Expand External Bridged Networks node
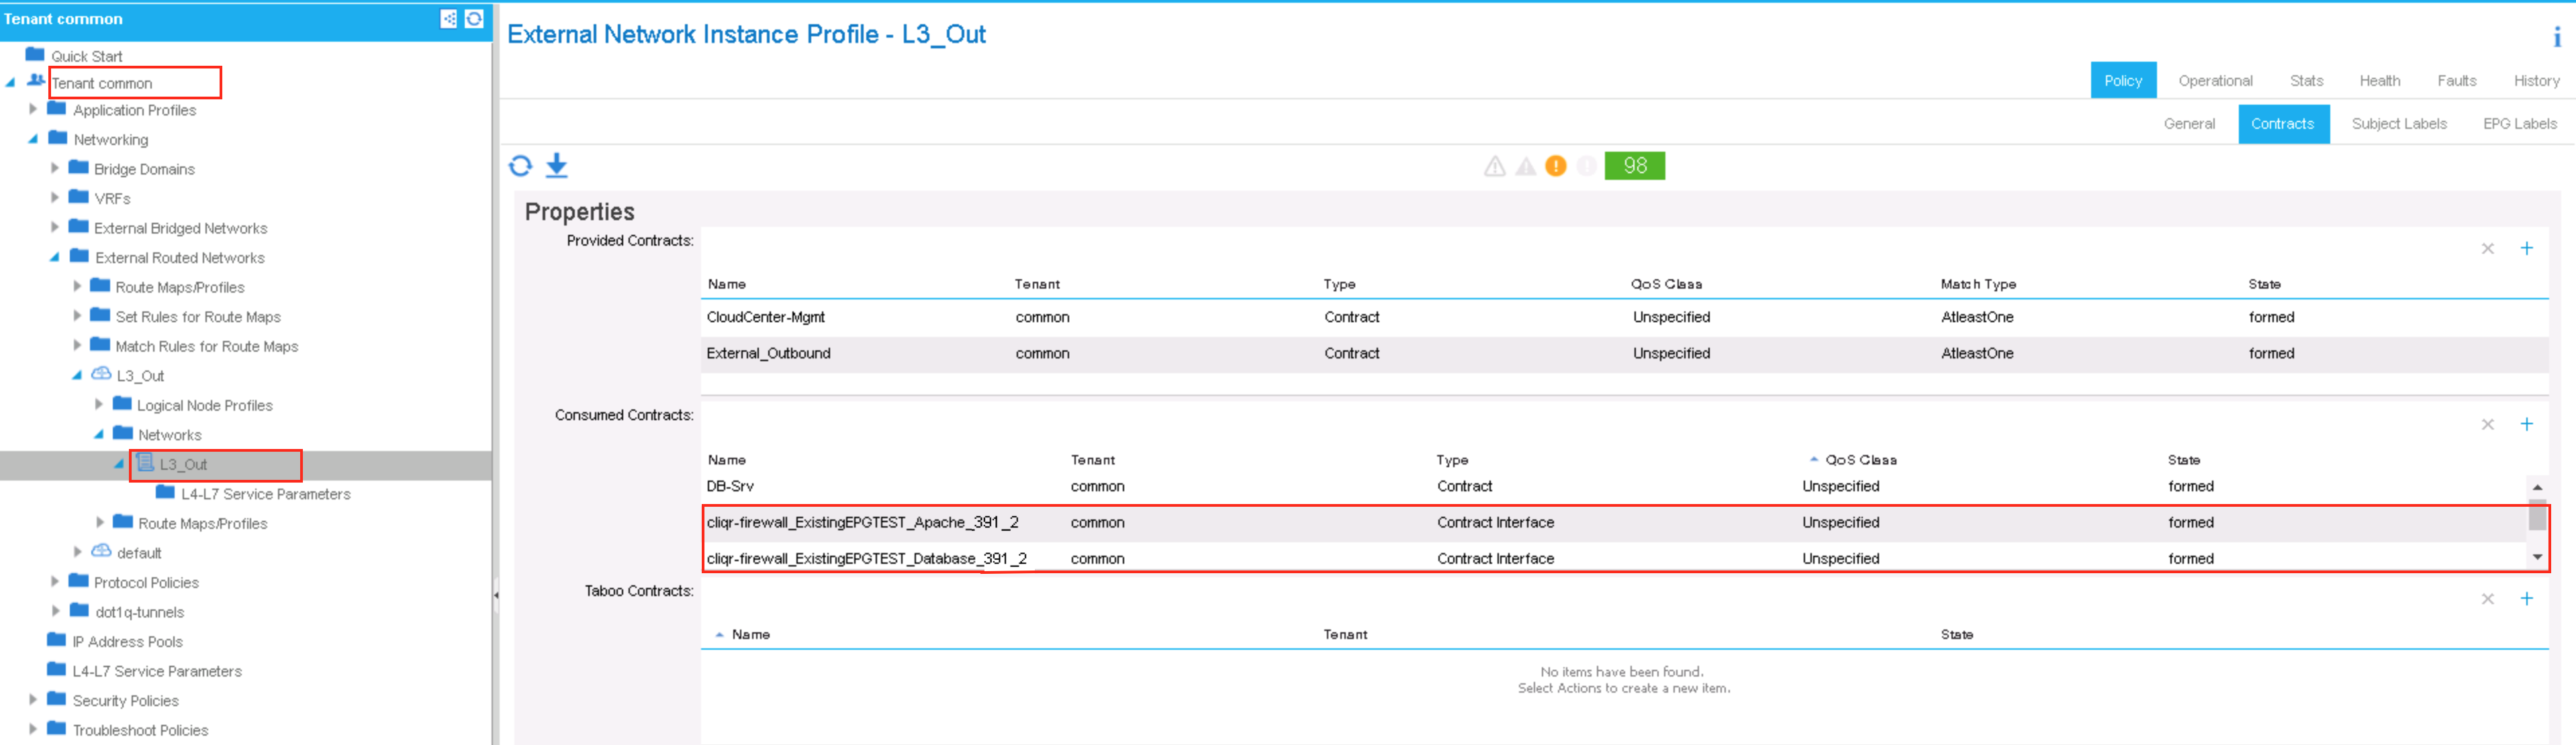The image size is (2576, 745). click(x=55, y=227)
